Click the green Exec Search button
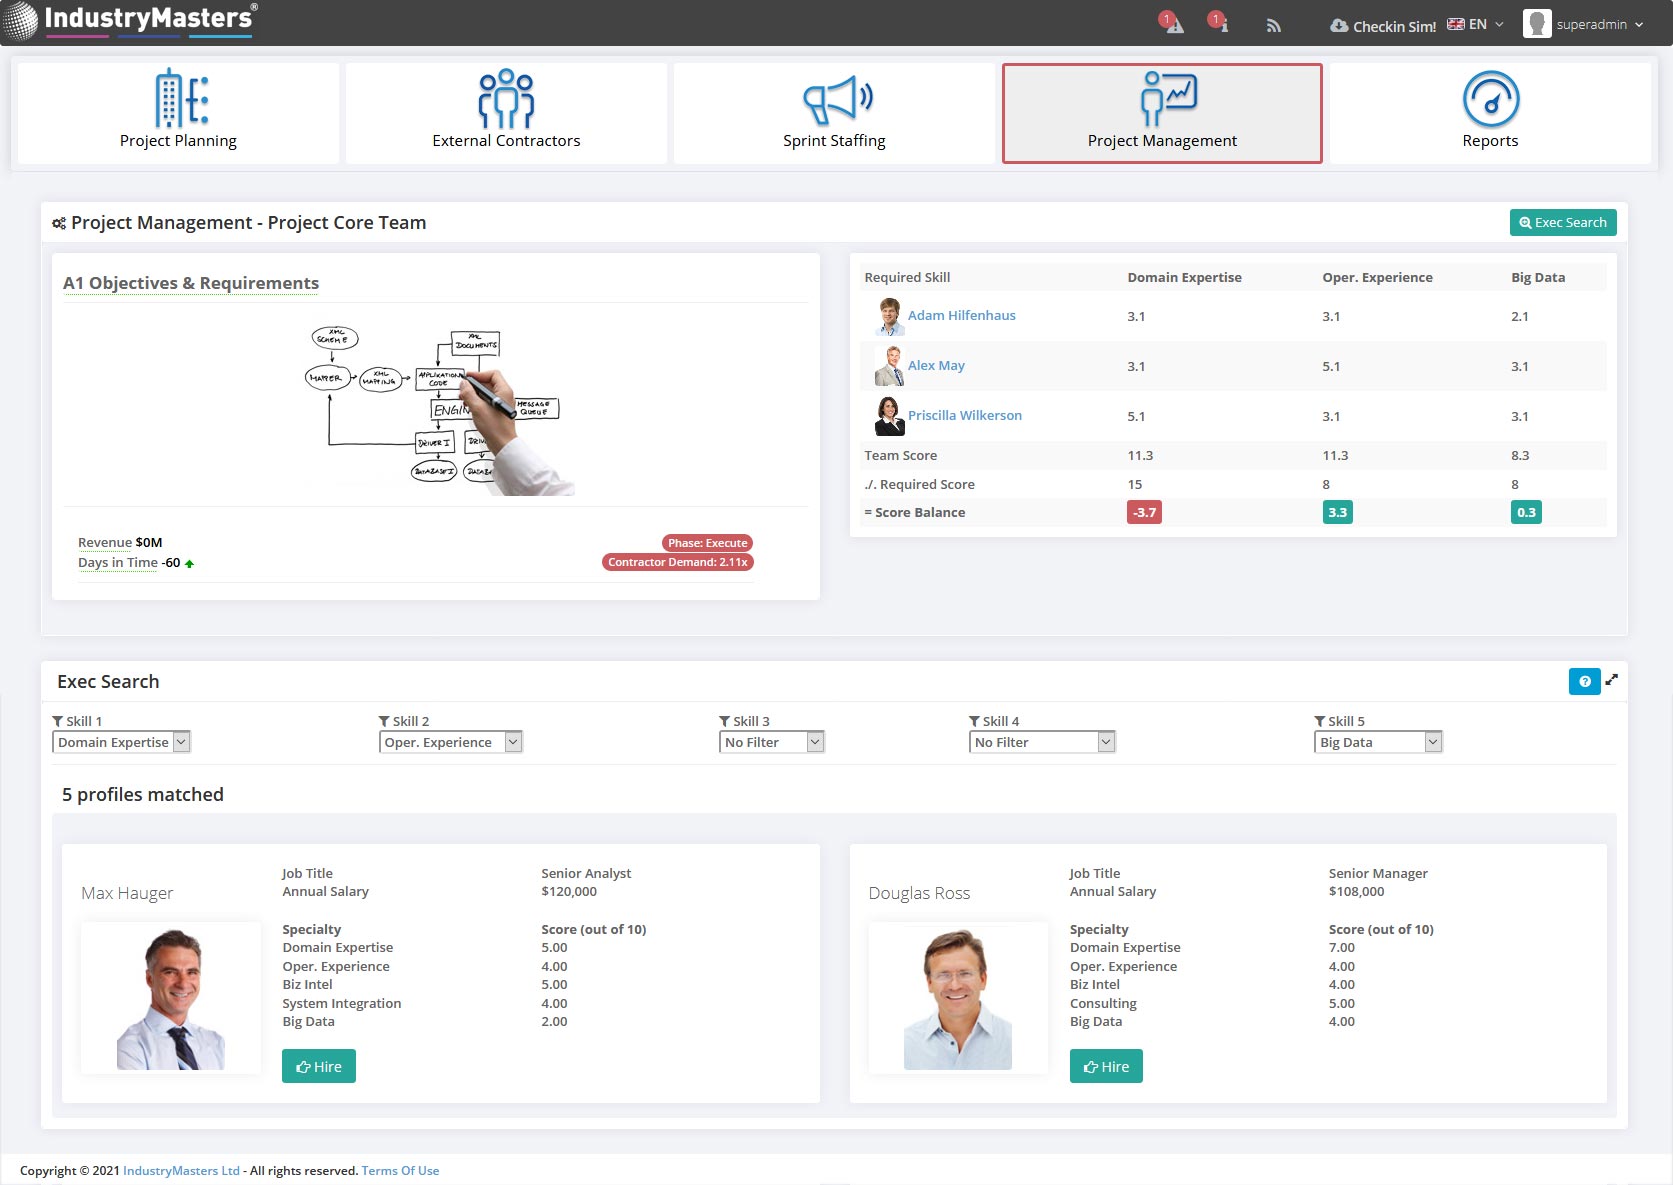The height and width of the screenshot is (1185, 1673). point(1562,223)
